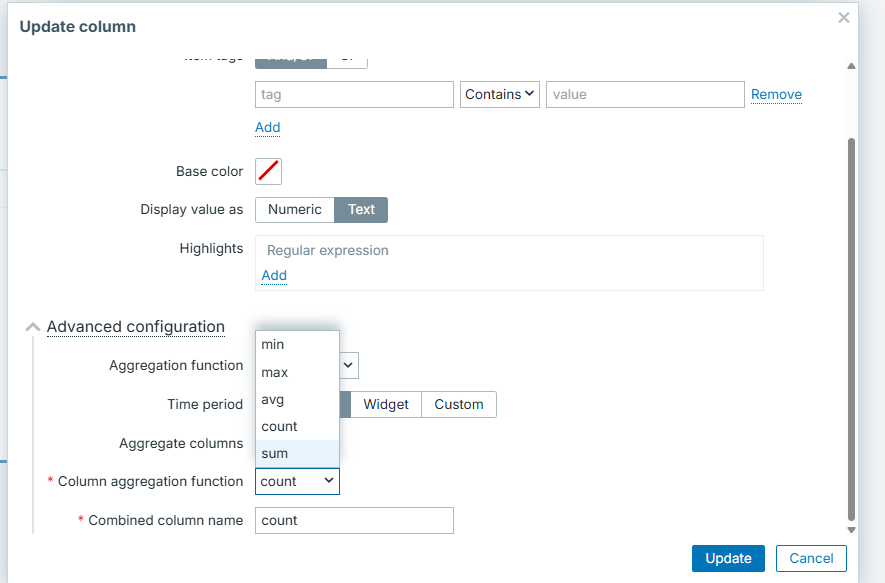The height and width of the screenshot is (583, 885).
Task: Pick count option in dropdown list
Action: 296,426
